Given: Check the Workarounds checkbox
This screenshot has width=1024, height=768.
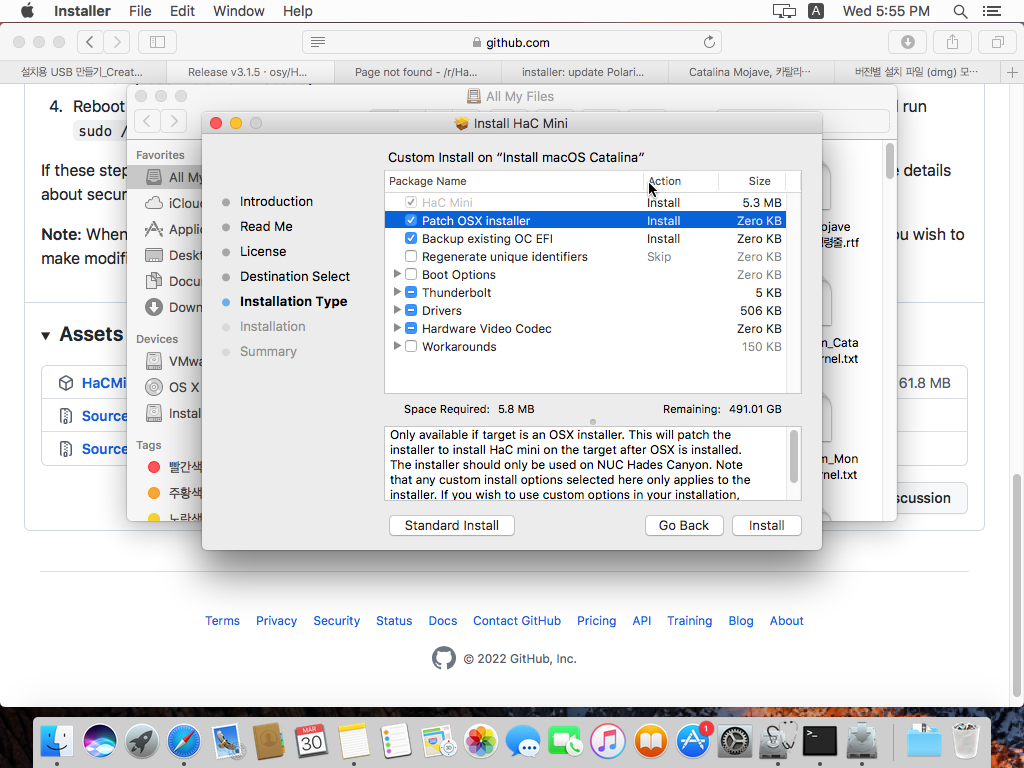Looking at the screenshot, I should (411, 346).
